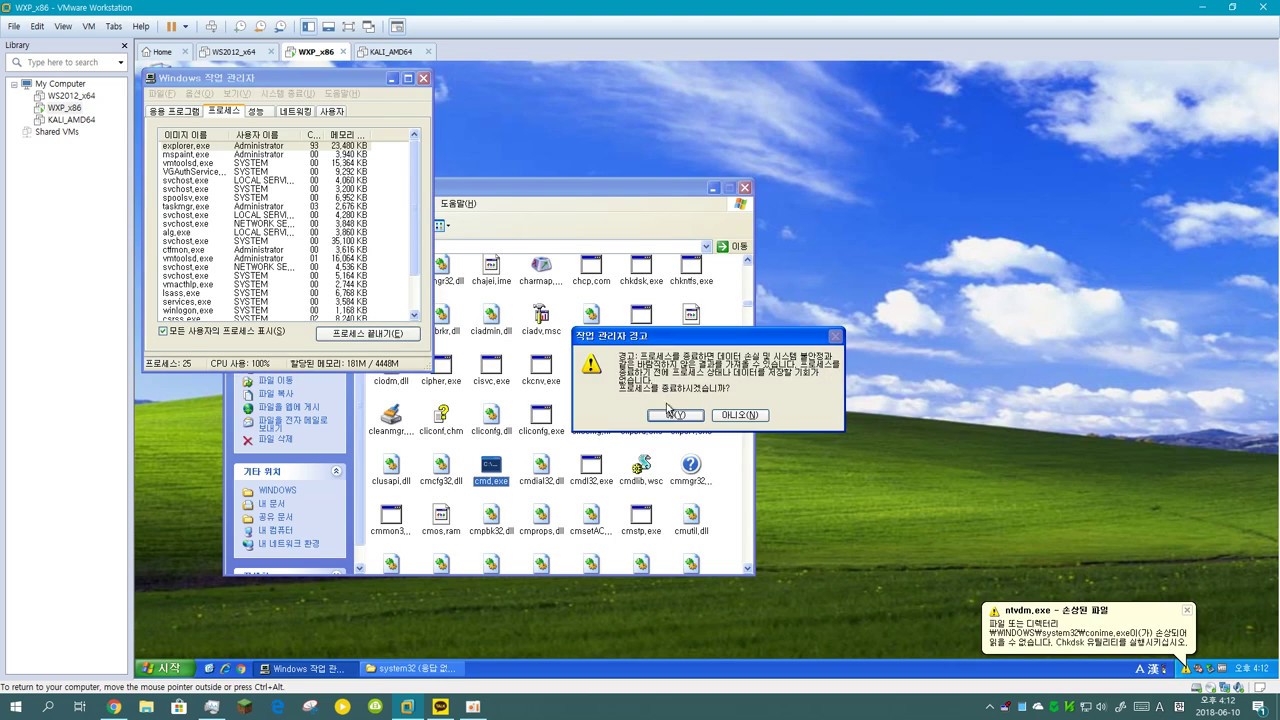Screen dimensions: 1280x720
Task: Select the cmdlib.wsc file icon
Action: (x=641, y=471)
